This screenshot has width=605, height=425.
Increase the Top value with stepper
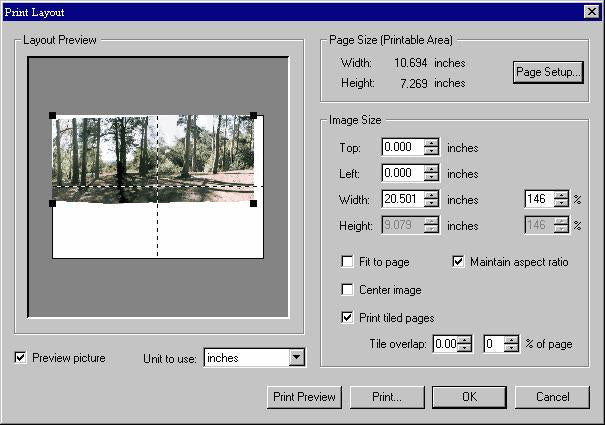tap(431, 143)
